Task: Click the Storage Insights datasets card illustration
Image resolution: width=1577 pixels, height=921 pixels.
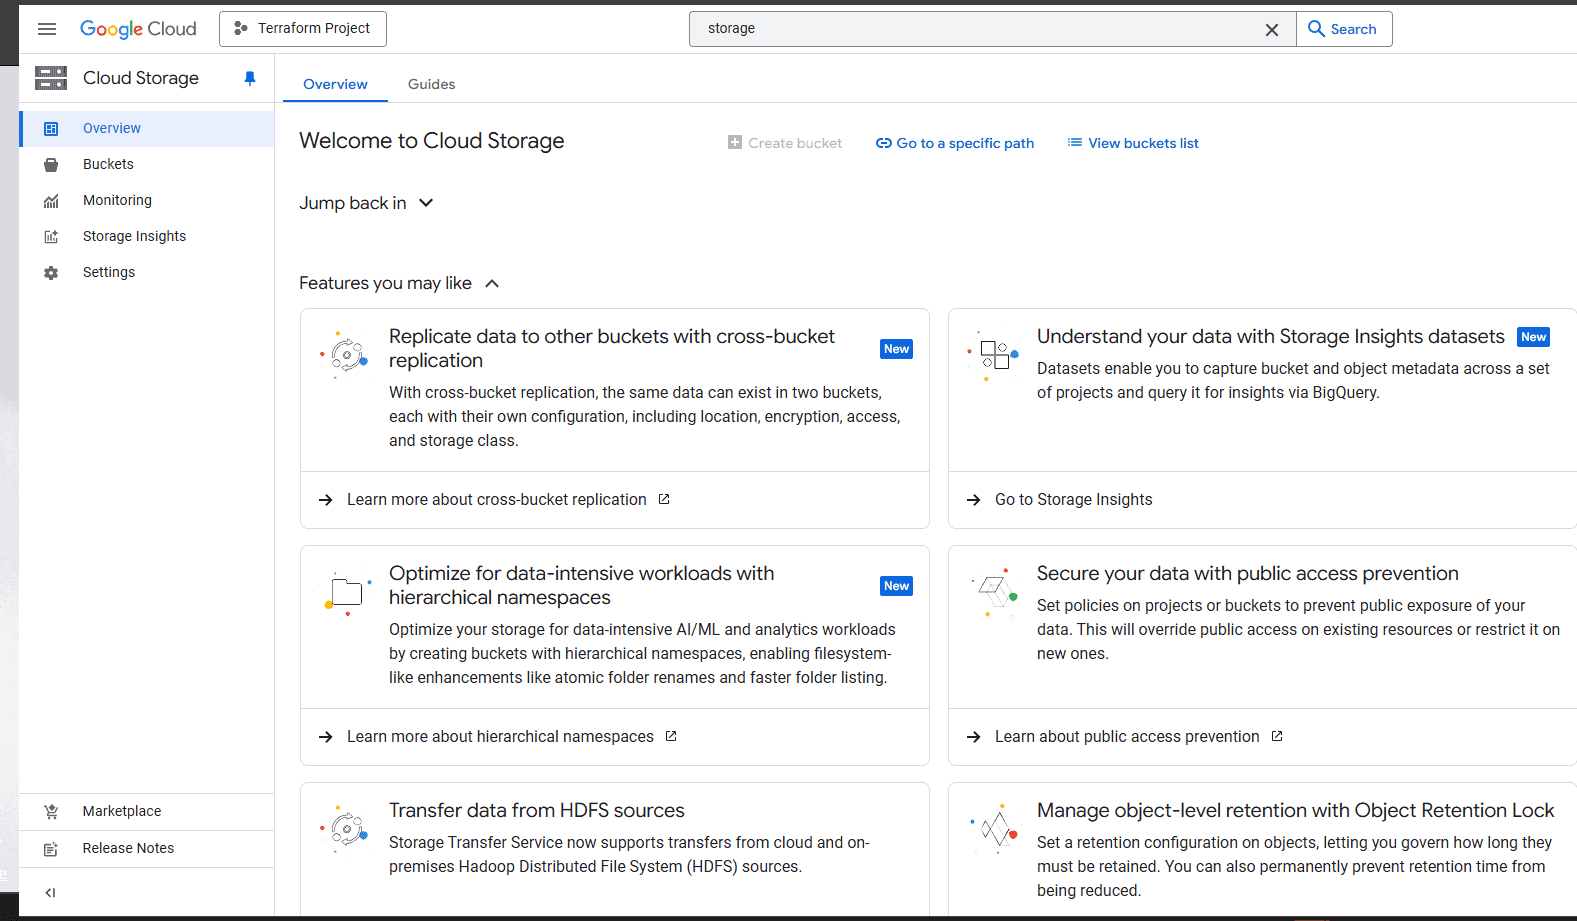Action: (x=993, y=355)
